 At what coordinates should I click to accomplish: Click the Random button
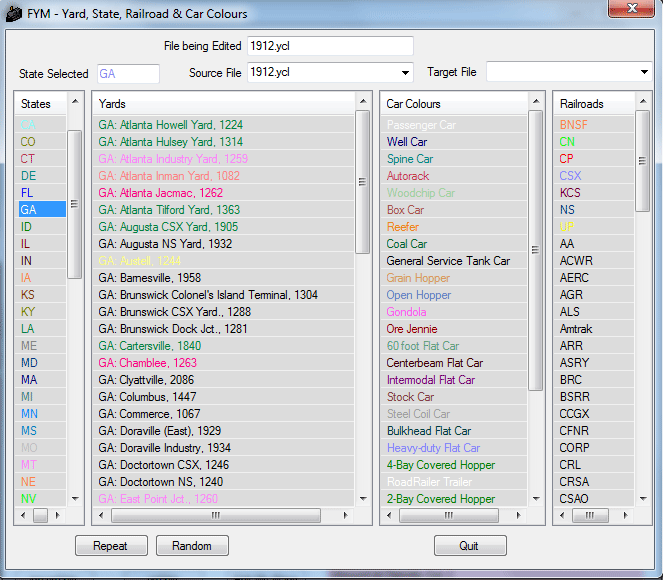coord(192,545)
